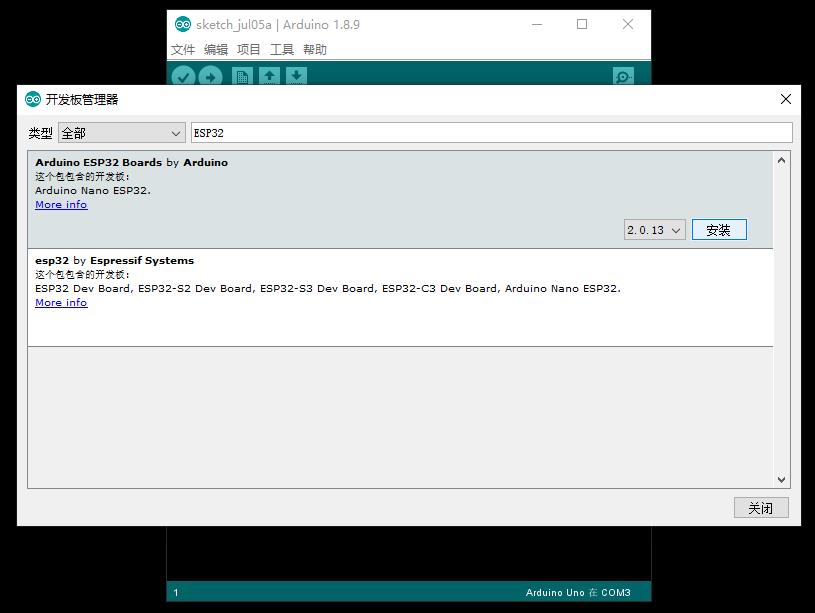The height and width of the screenshot is (613, 815).
Task: Open the Serial Monitor magnifier icon
Action: point(623,77)
